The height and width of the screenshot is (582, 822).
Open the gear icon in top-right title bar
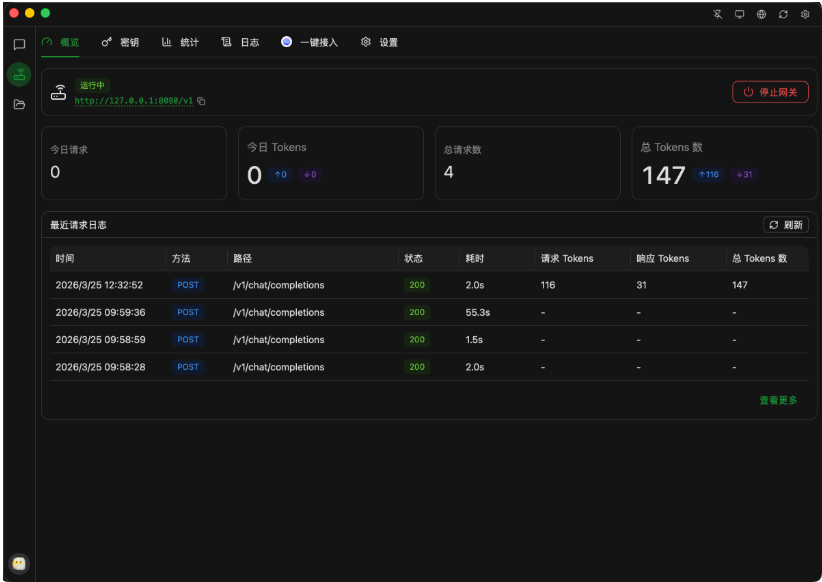tap(805, 14)
